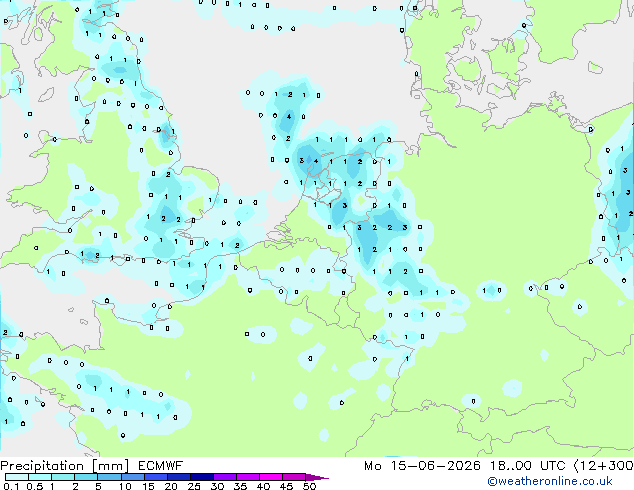Click legend tick label '50'
Image resolution: width=634 pixels, height=490 pixels.
309,486
